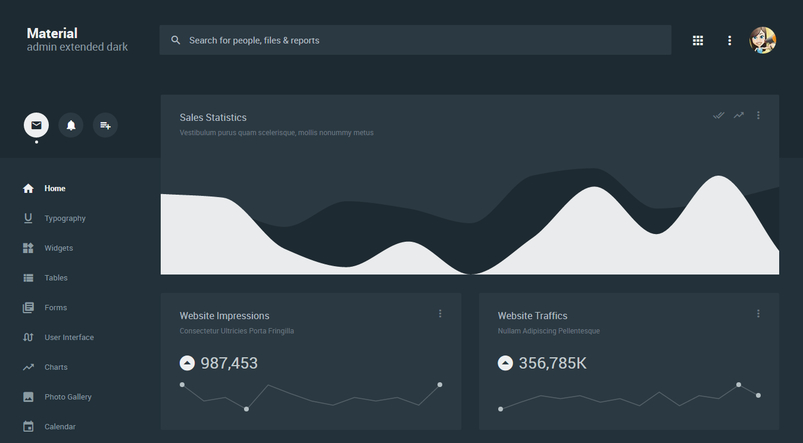The height and width of the screenshot is (443, 803).
Task: Open Website Impressions card options menu
Action: click(x=440, y=313)
